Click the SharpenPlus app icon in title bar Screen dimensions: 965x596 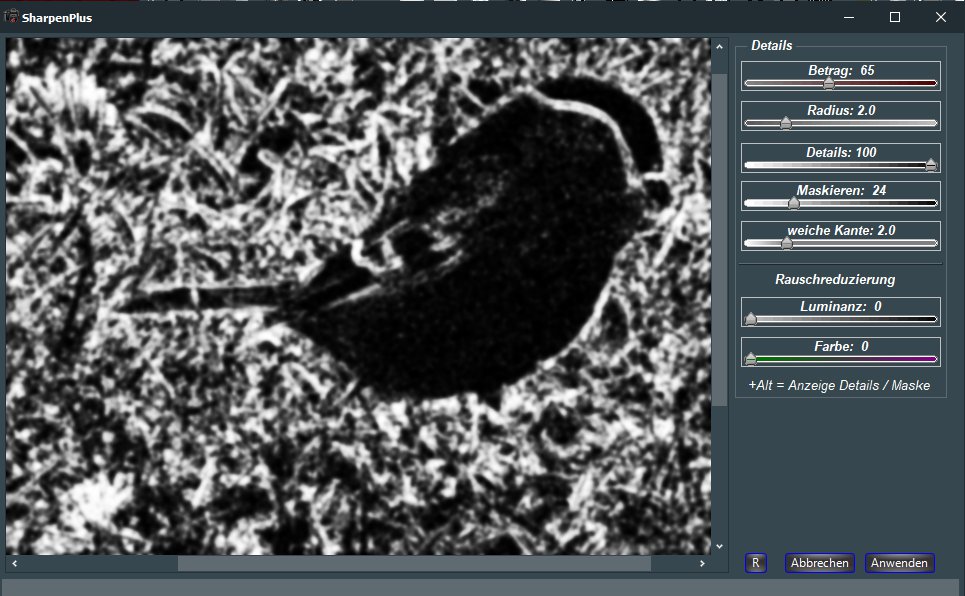13,17
